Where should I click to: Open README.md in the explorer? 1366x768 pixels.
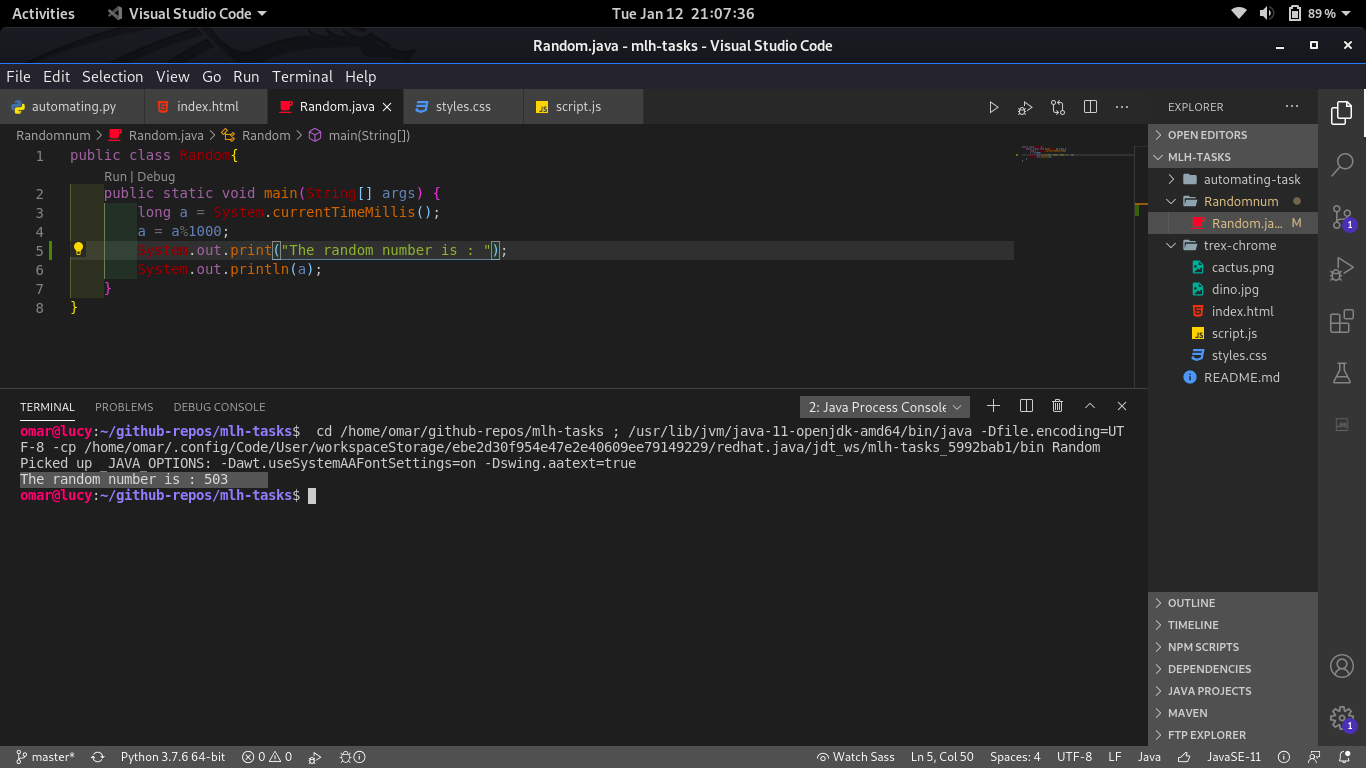coord(1241,377)
